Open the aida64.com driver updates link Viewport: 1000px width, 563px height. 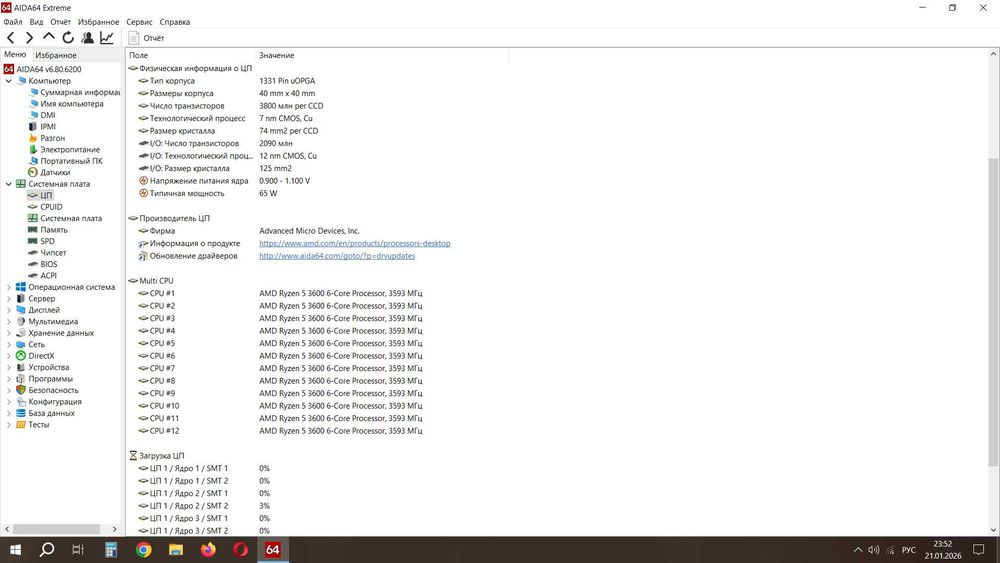point(337,256)
